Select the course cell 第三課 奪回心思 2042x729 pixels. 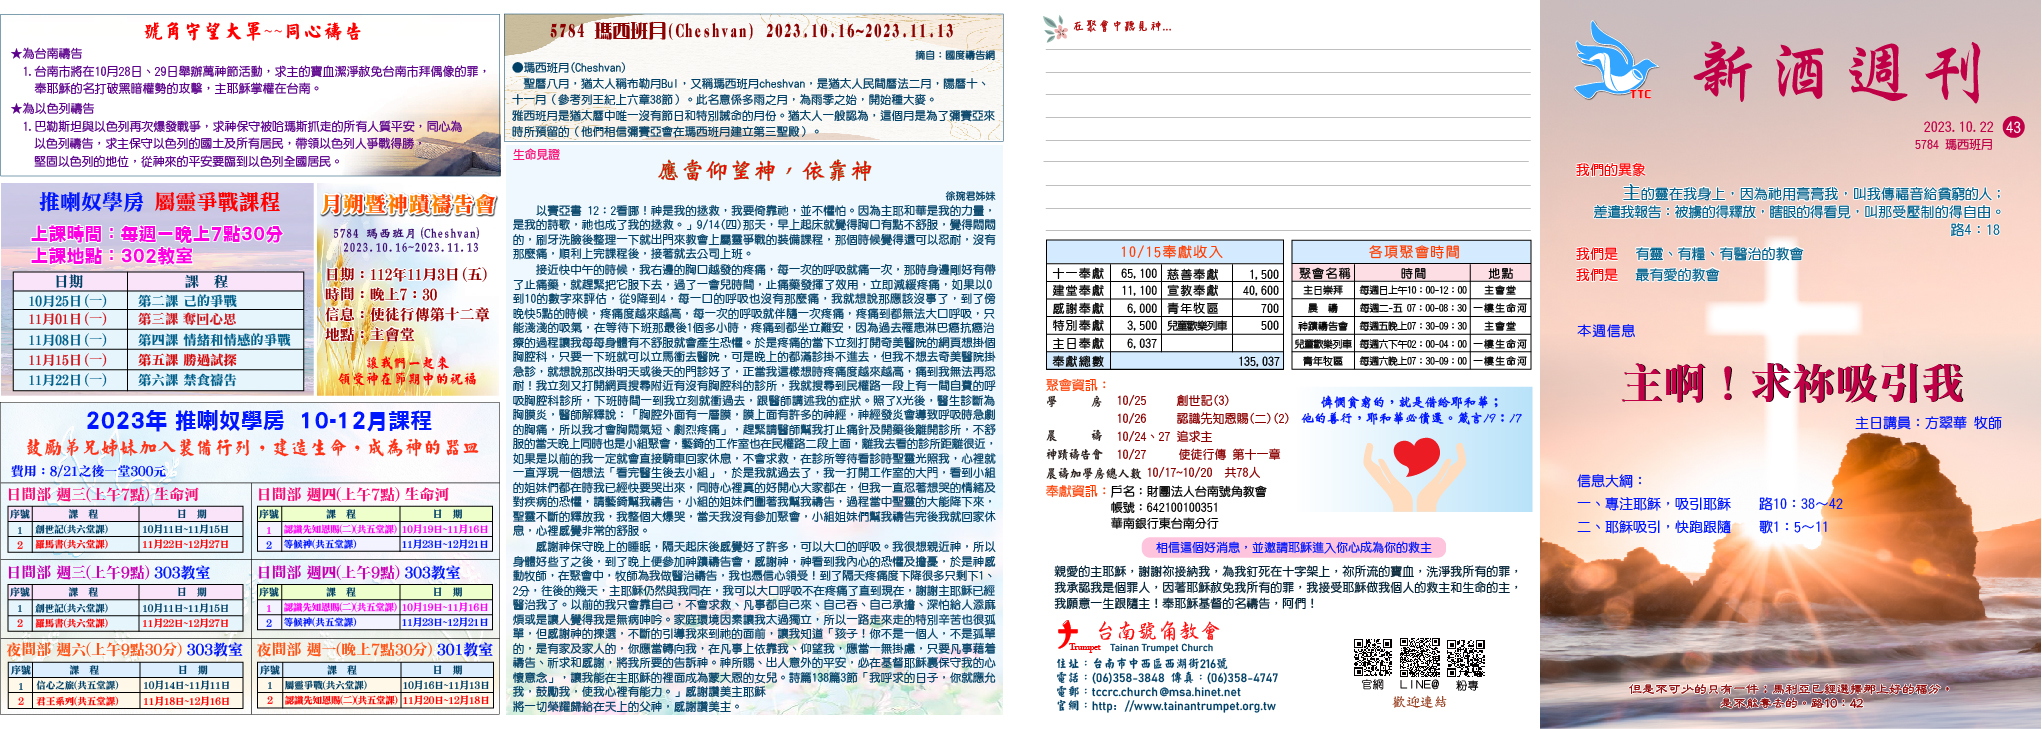tap(187, 320)
